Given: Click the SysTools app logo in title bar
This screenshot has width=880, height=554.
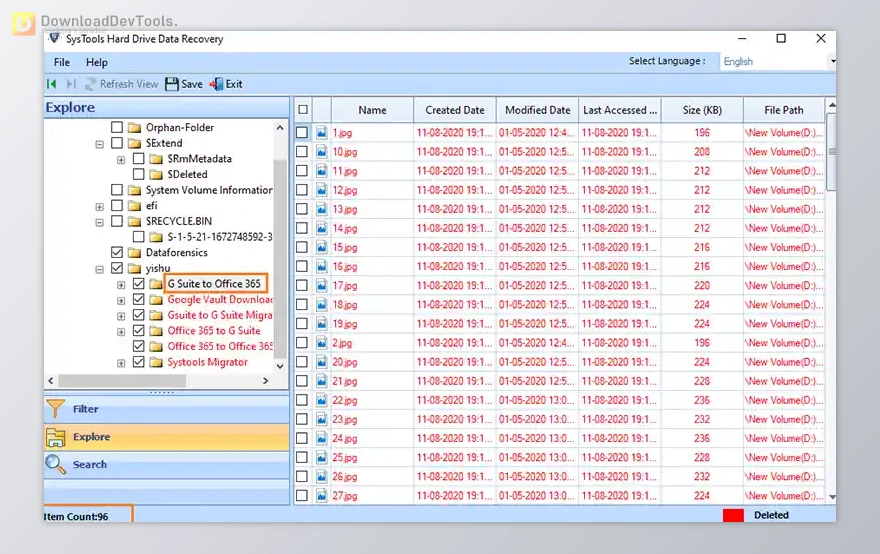Looking at the screenshot, I should (x=54, y=38).
